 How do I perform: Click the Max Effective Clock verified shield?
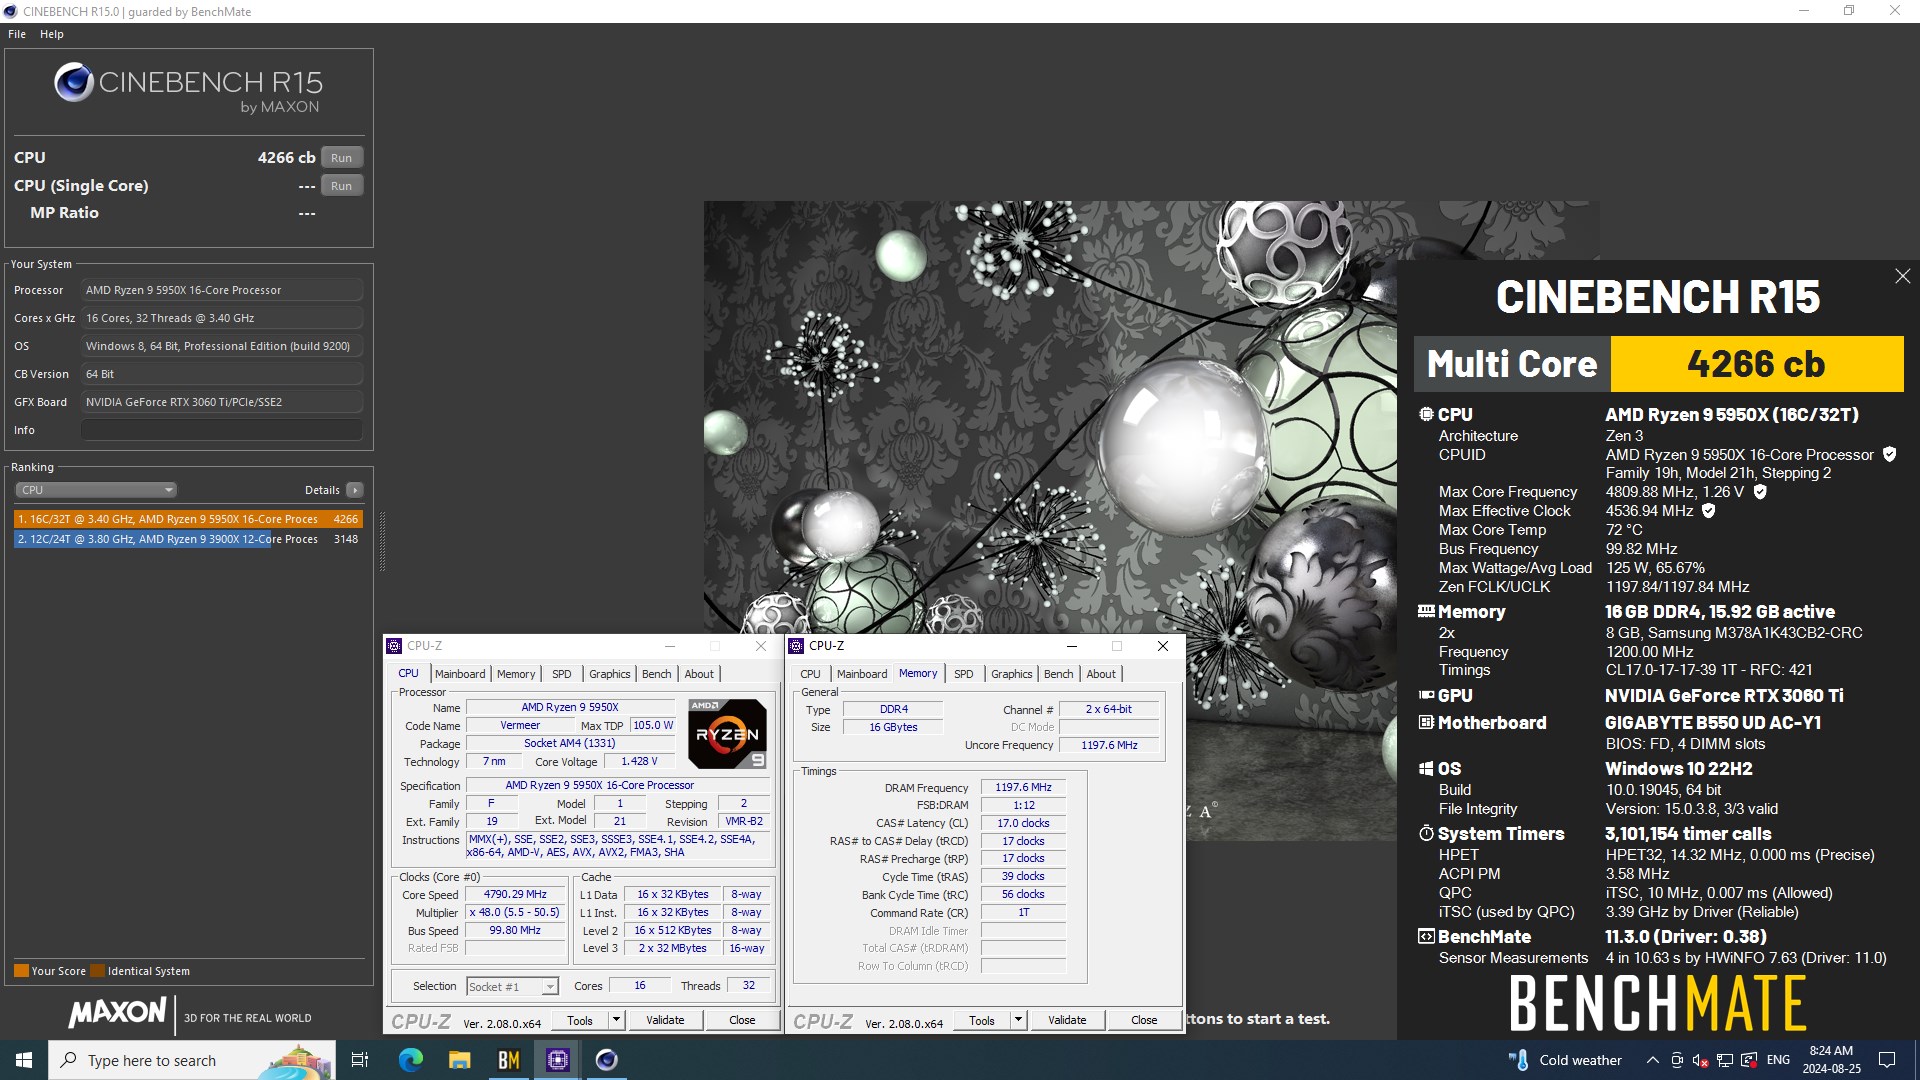pos(1709,511)
